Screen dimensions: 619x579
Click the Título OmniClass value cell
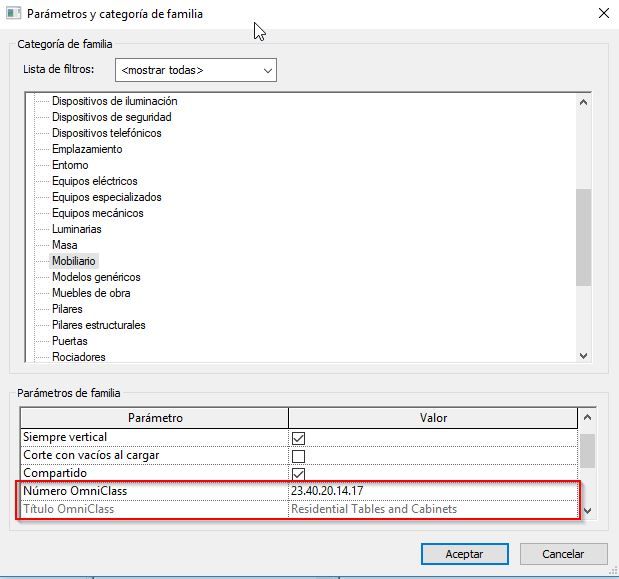pyautogui.click(x=433, y=509)
